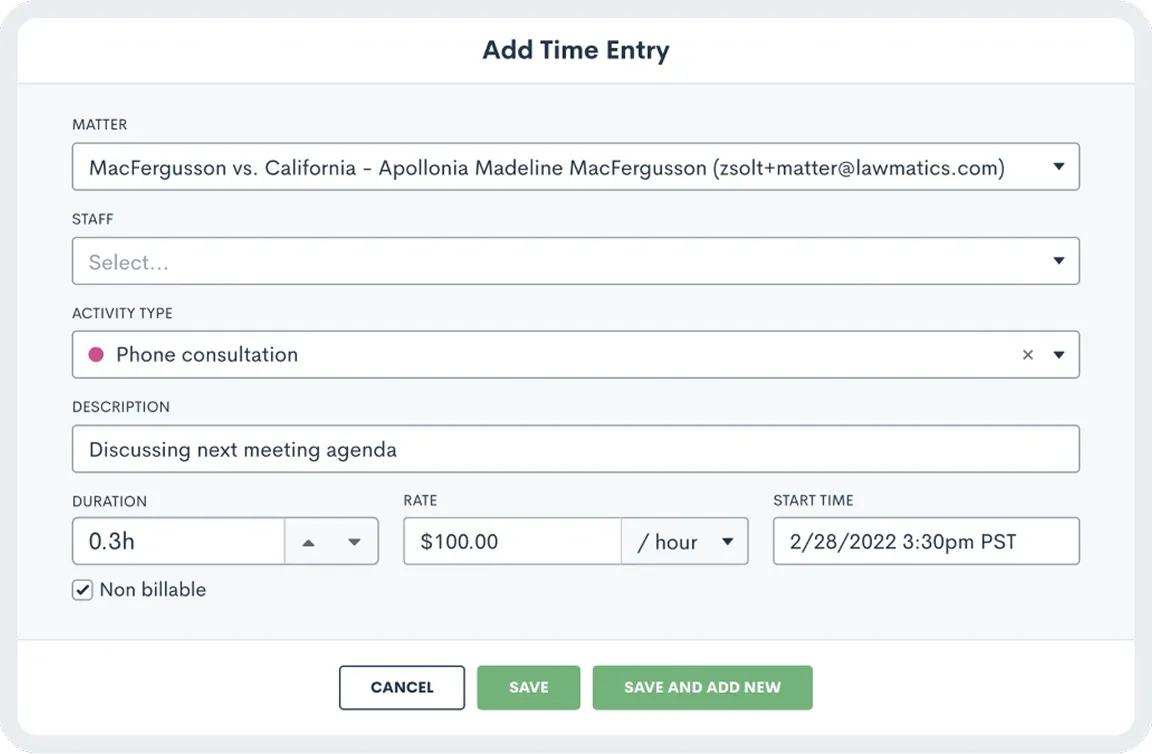The image size is (1152, 754).
Task: Change the rate unit from hour
Action: (x=685, y=541)
